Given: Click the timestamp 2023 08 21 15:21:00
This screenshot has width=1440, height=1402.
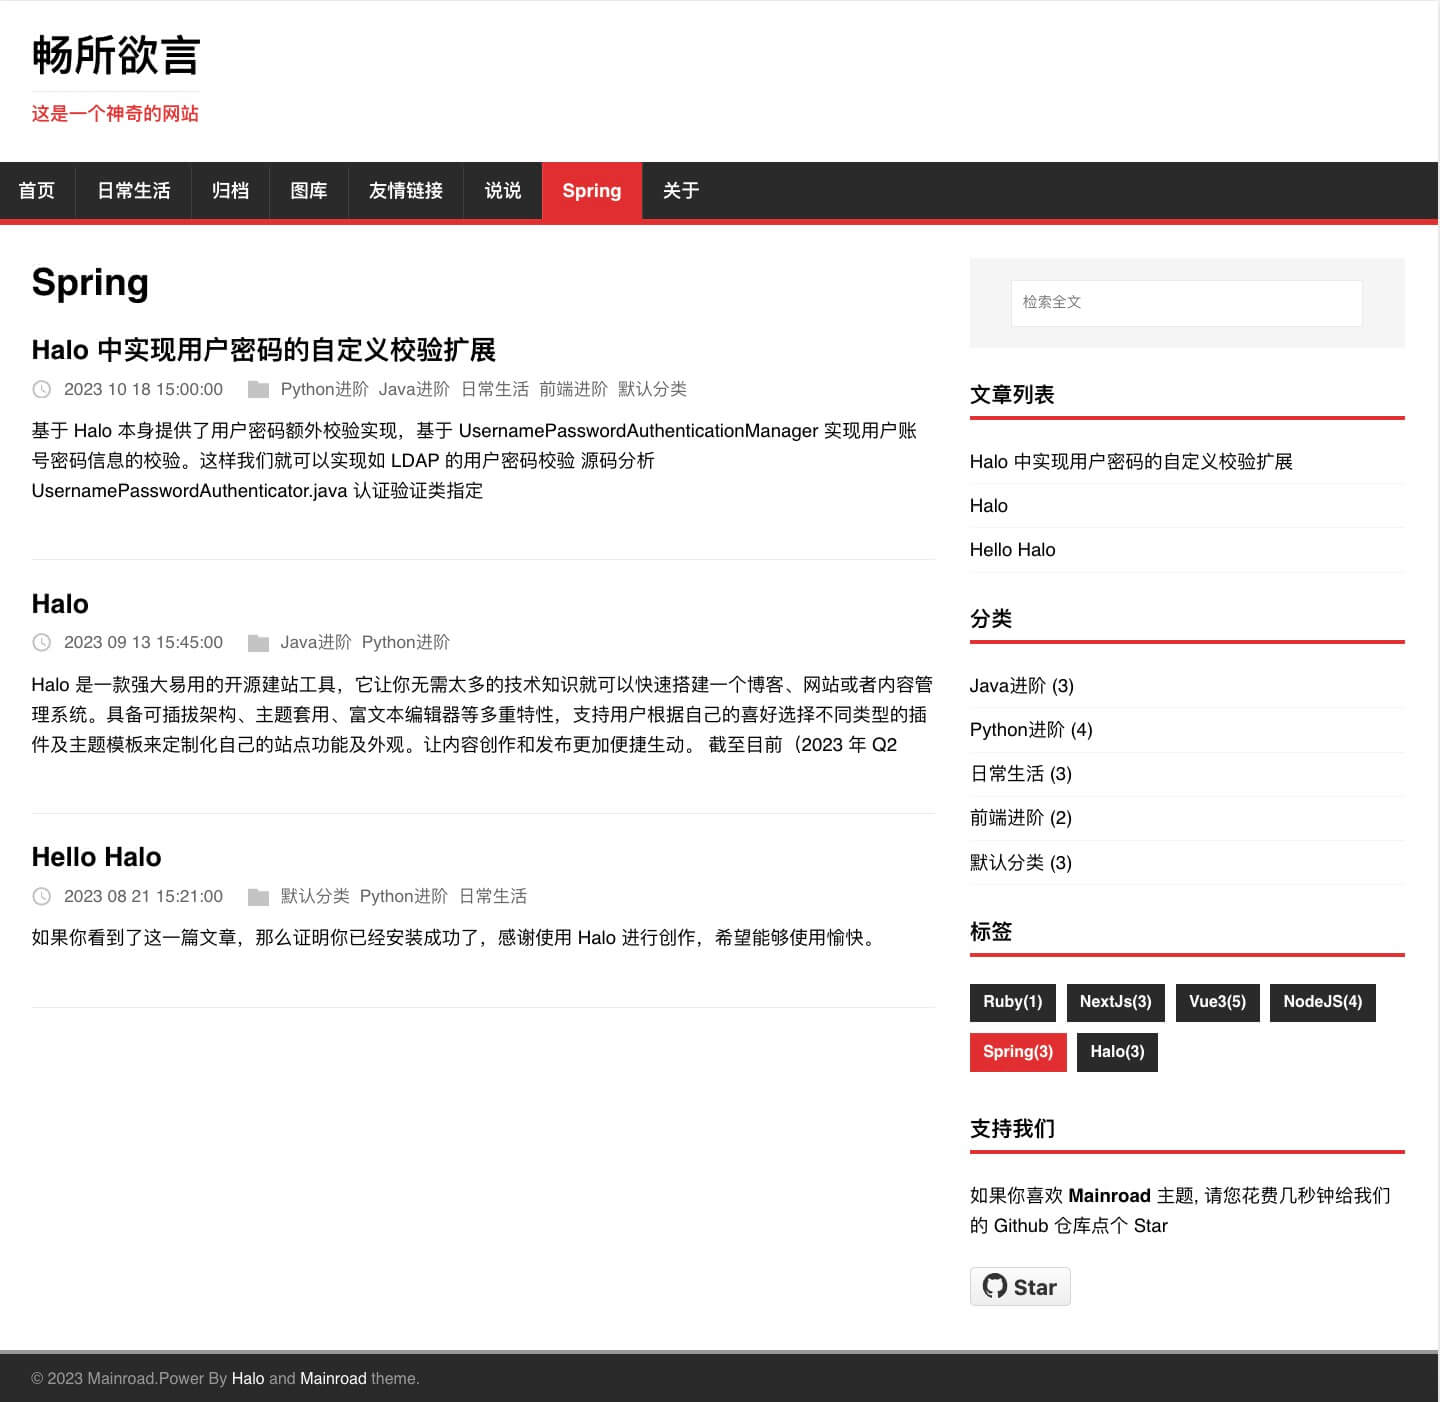Looking at the screenshot, I should click(143, 896).
